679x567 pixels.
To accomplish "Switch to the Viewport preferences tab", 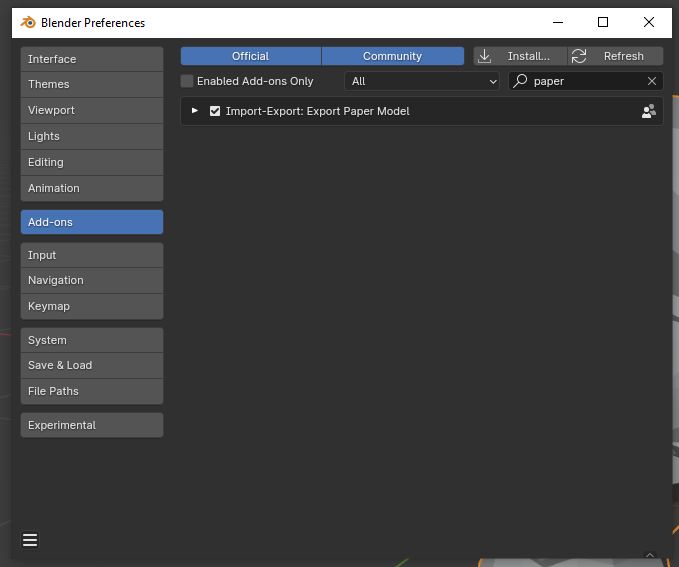I will pyautogui.click(x=92, y=110).
